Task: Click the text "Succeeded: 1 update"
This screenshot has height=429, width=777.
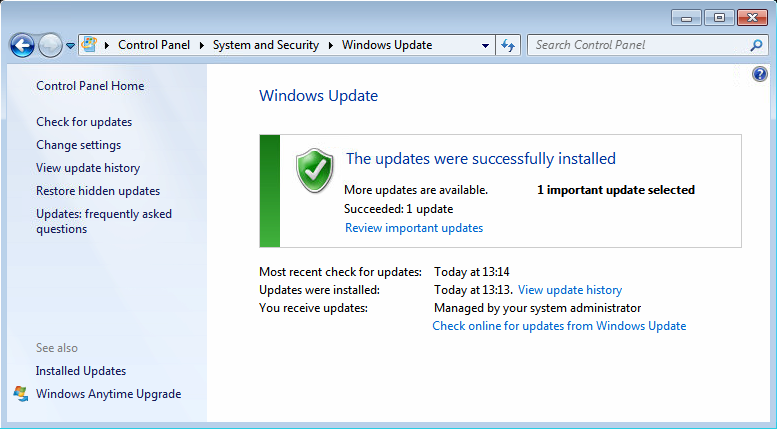Action: (x=398, y=209)
